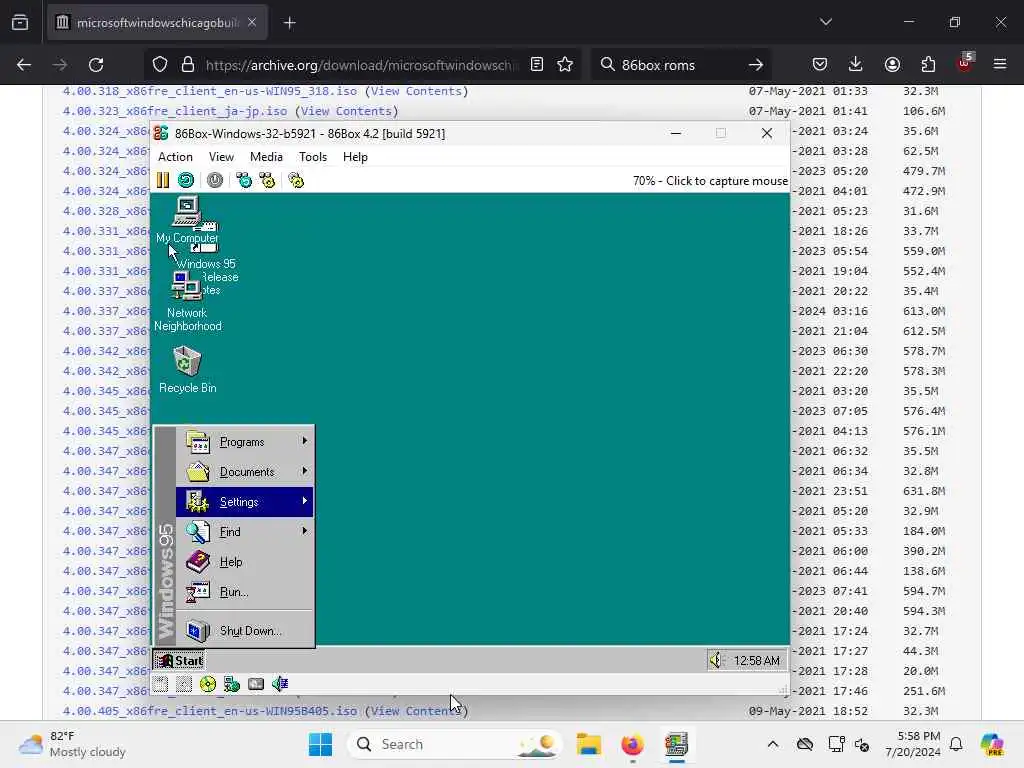Image resolution: width=1024 pixels, height=768 pixels.
Task: Open Firefox account icon
Action: 892,65
